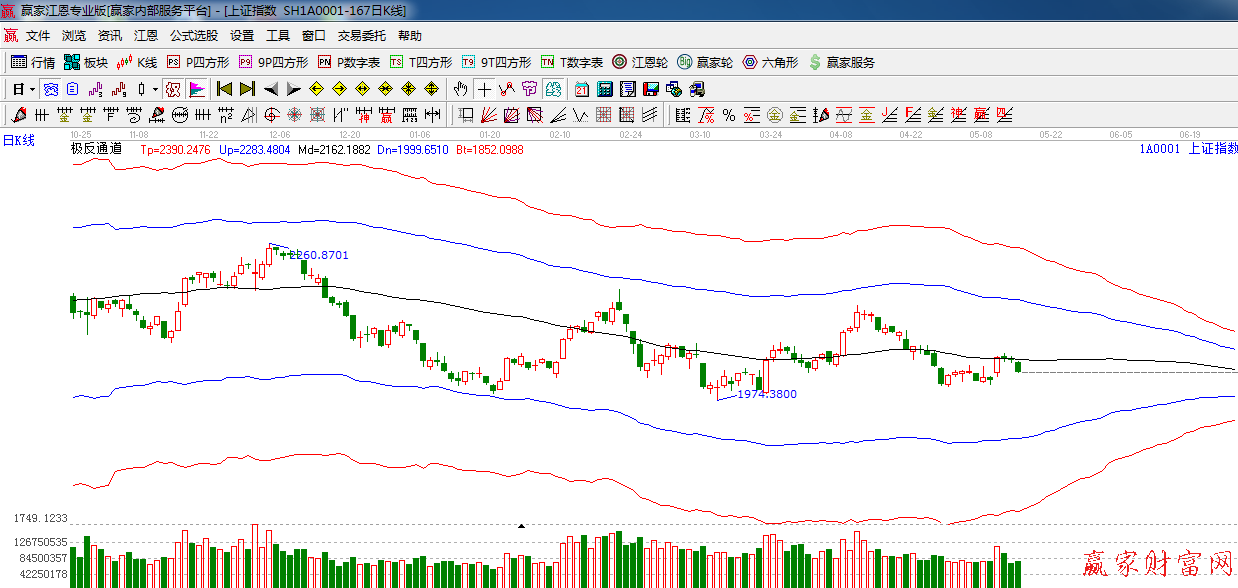
Task: Click the hand pan tool icon
Action: pyautogui.click(x=461, y=89)
